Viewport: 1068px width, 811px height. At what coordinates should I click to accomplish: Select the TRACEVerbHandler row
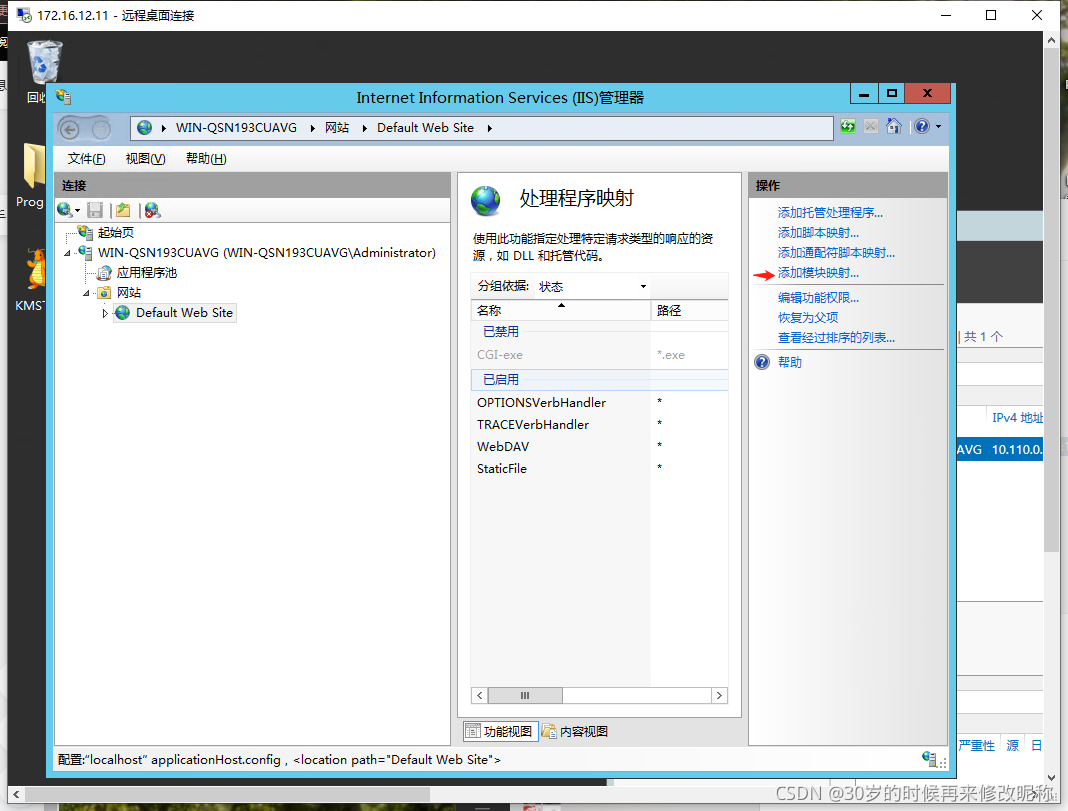[x=599, y=425]
